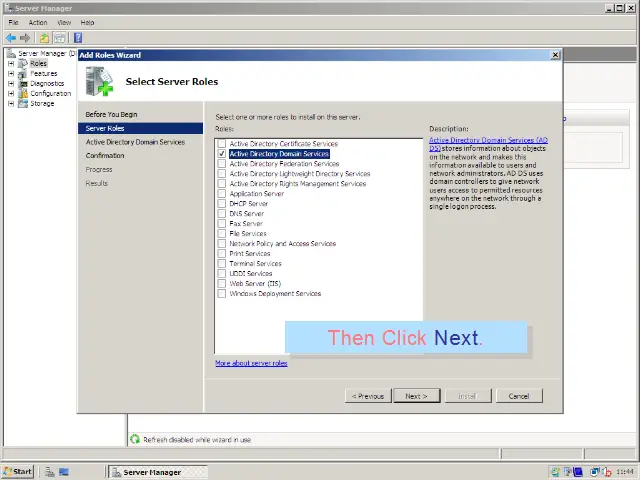The image size is (640, 480).
Task: Open the Action menu
Action: tap(38, 22)
